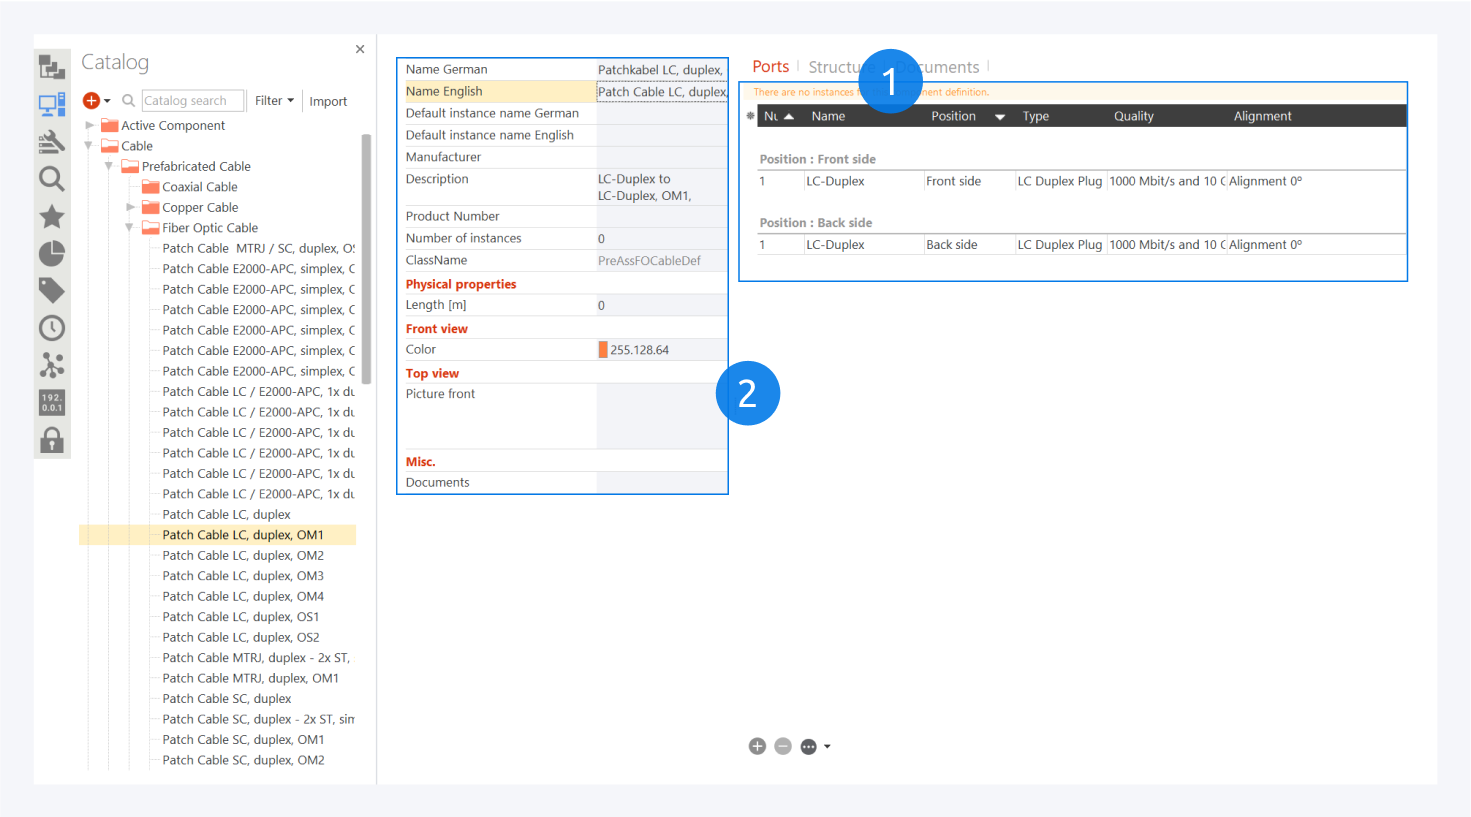Click the red add button in Catalog
Screen dimensions: 1471x817
(91, 100)
